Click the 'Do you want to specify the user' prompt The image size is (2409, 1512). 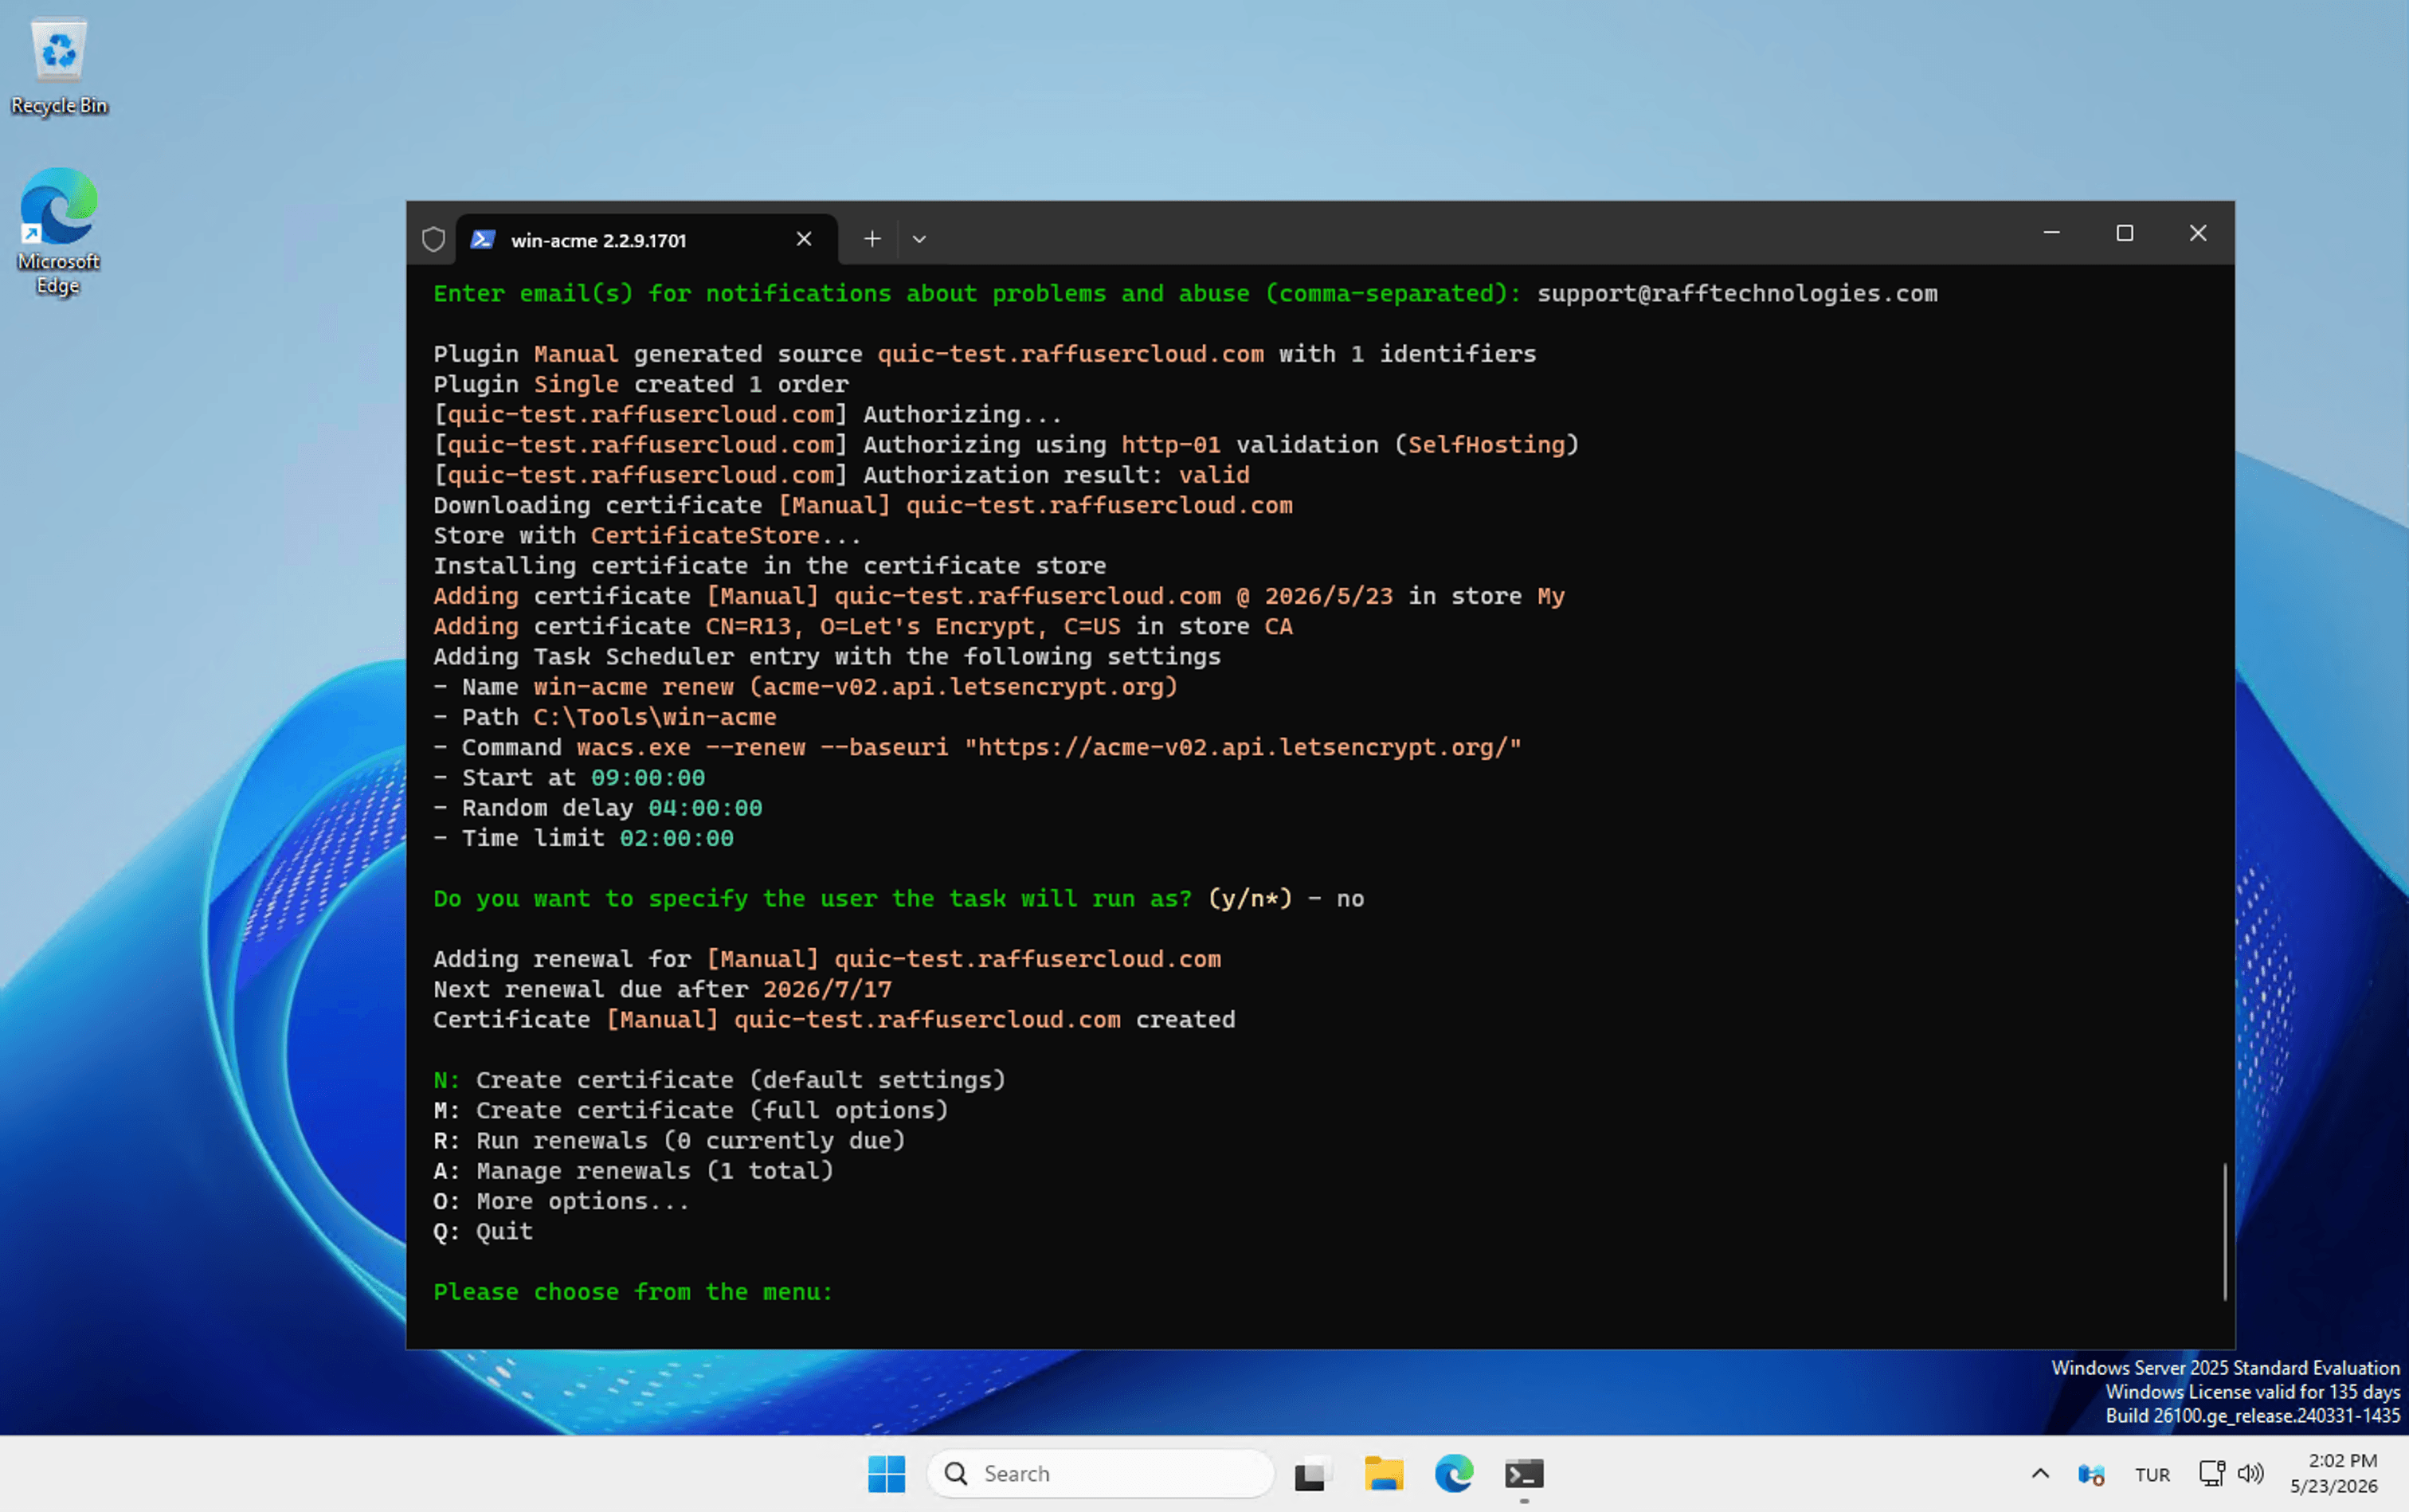tap(898, 898)
